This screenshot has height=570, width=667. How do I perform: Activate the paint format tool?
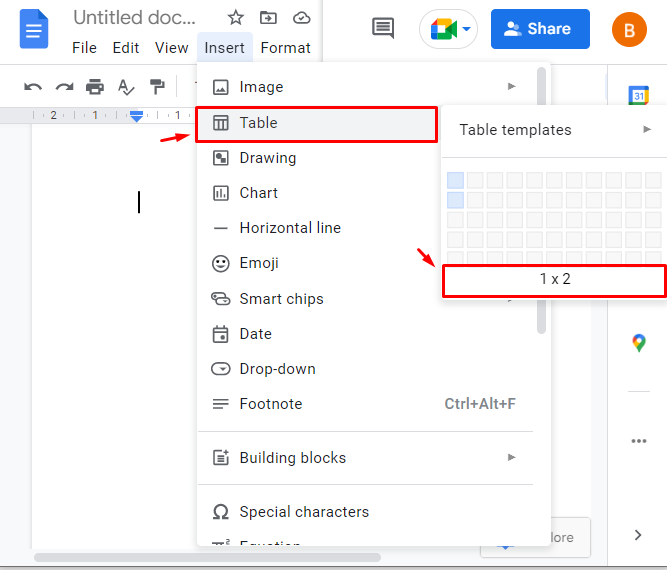(x=157, y=87)
